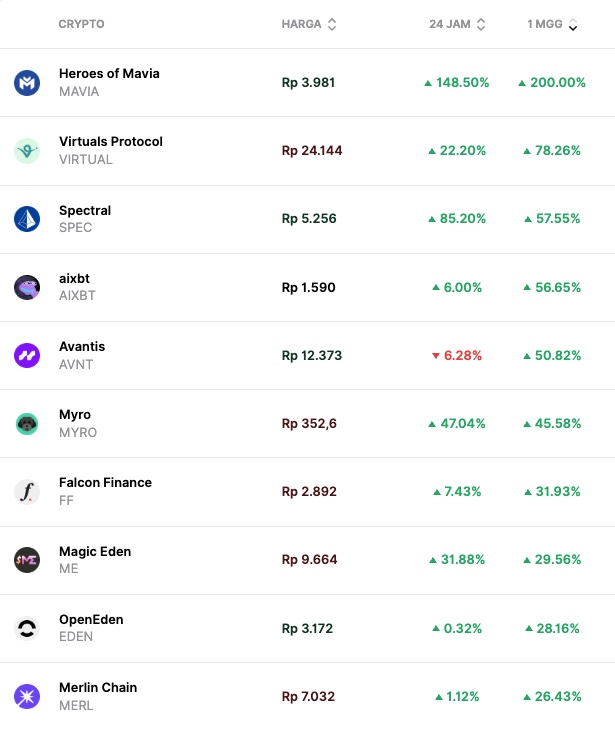
Task: Open the Virtuals Protocol name link
Action: click(110, 142)
